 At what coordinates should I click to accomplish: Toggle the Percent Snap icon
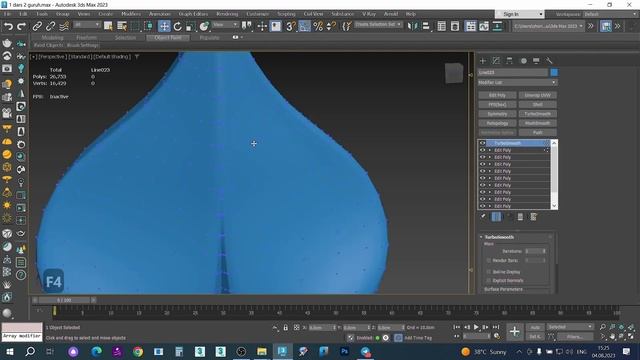click(x=318, y=27)
